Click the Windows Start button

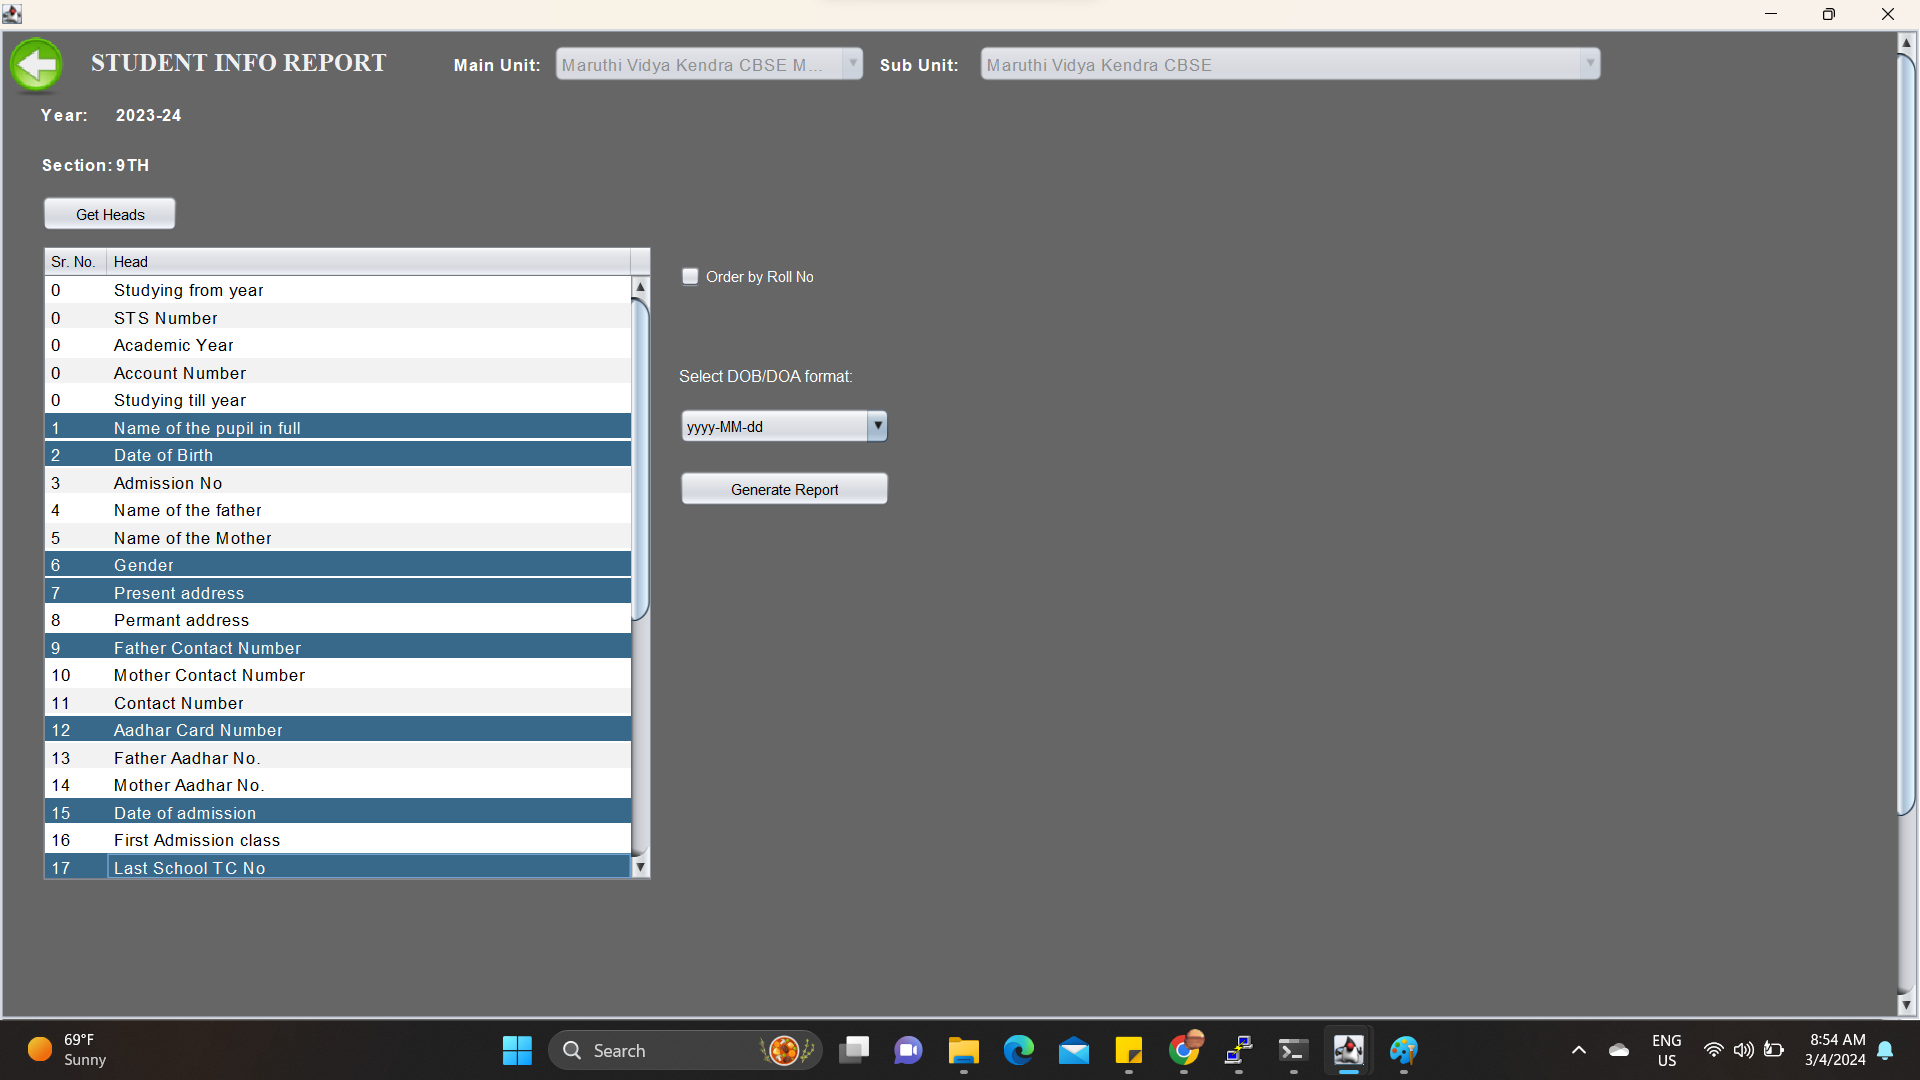(517, 1050)
